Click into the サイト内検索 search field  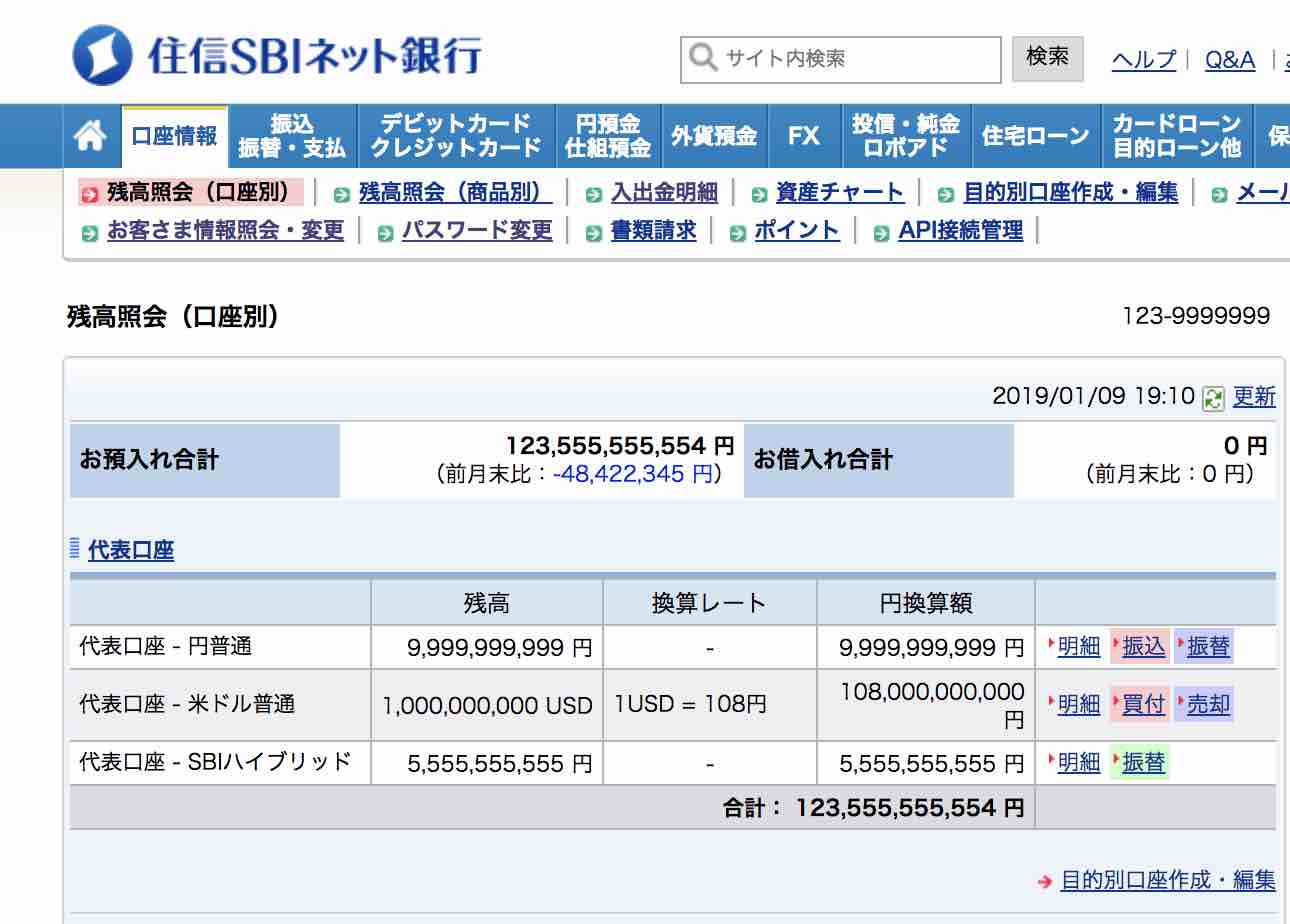pos(840,59)
